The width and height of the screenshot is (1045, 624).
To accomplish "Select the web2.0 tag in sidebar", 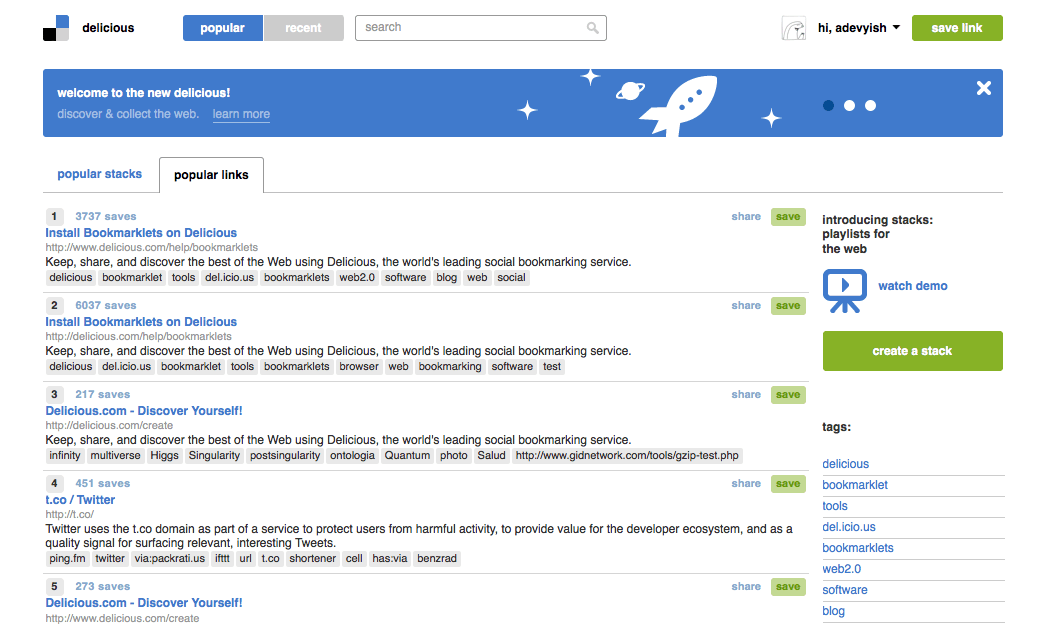I will pos(842,569).
